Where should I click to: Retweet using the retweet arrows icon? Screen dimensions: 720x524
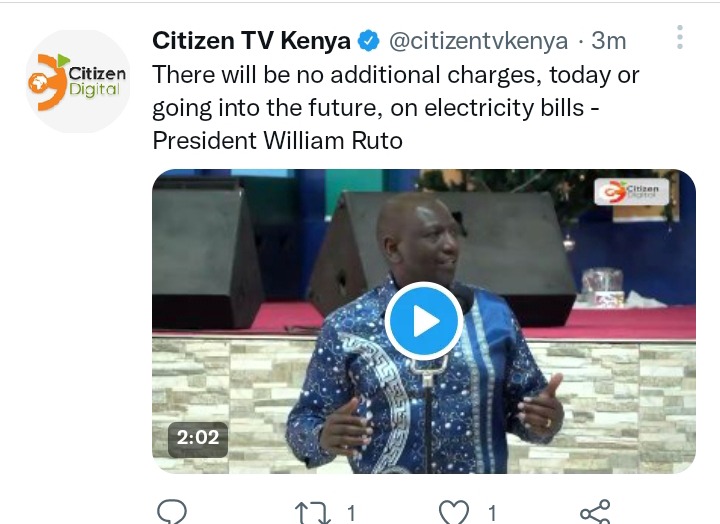tap(313, 513)
